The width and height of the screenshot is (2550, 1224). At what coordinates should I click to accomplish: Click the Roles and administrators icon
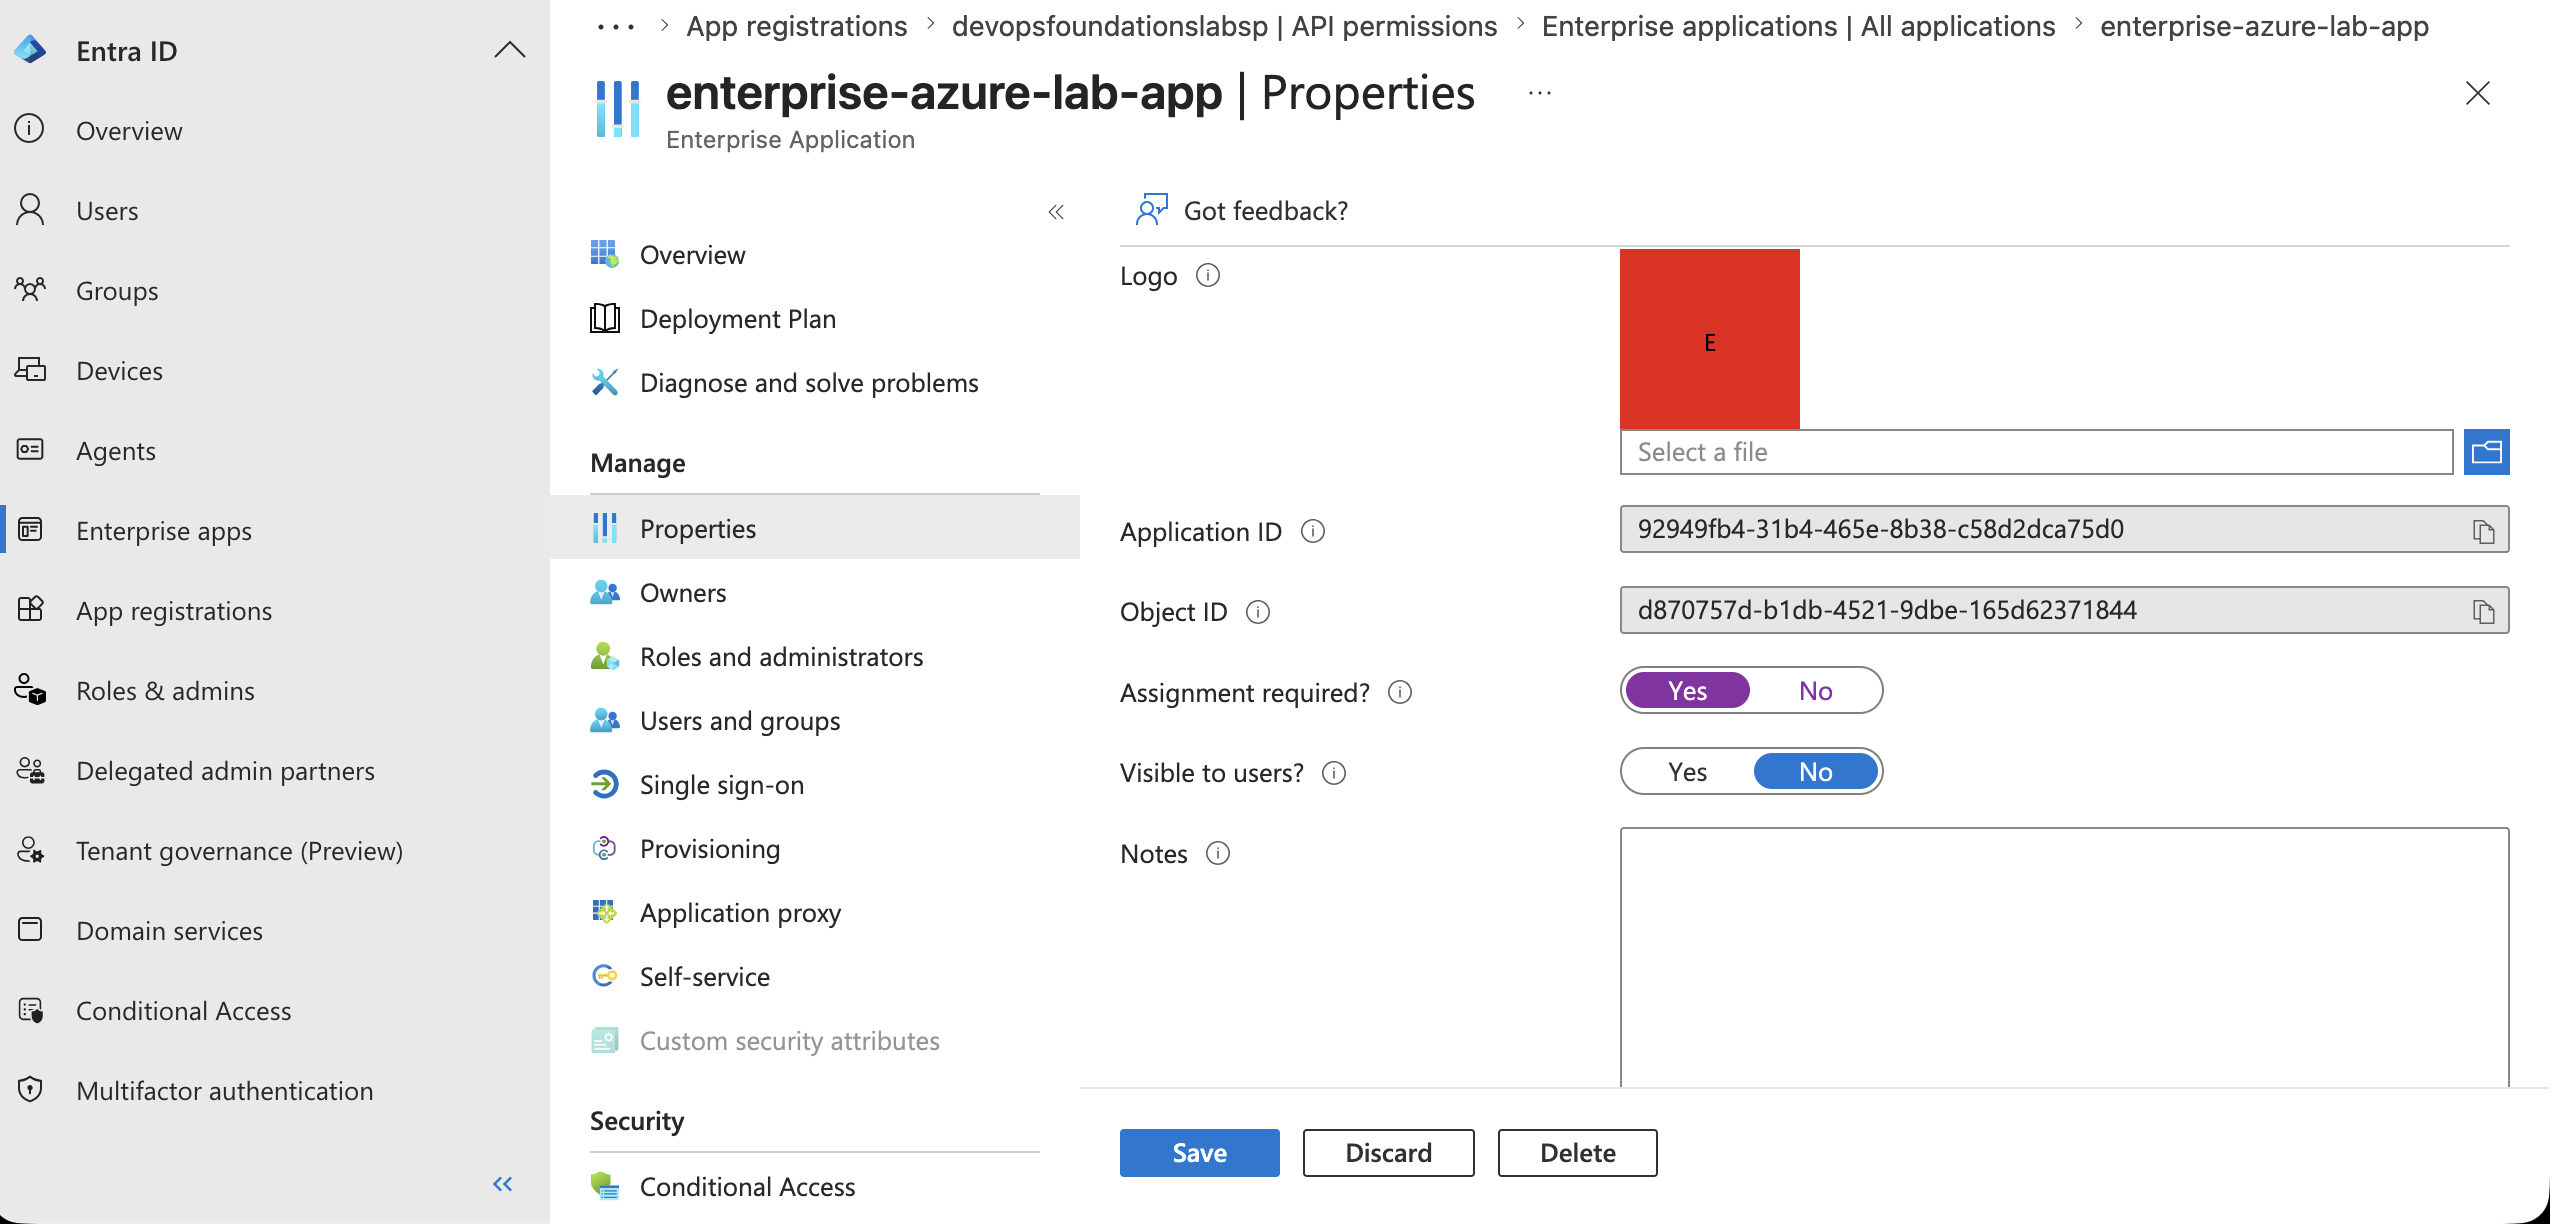tap(604, 656)
